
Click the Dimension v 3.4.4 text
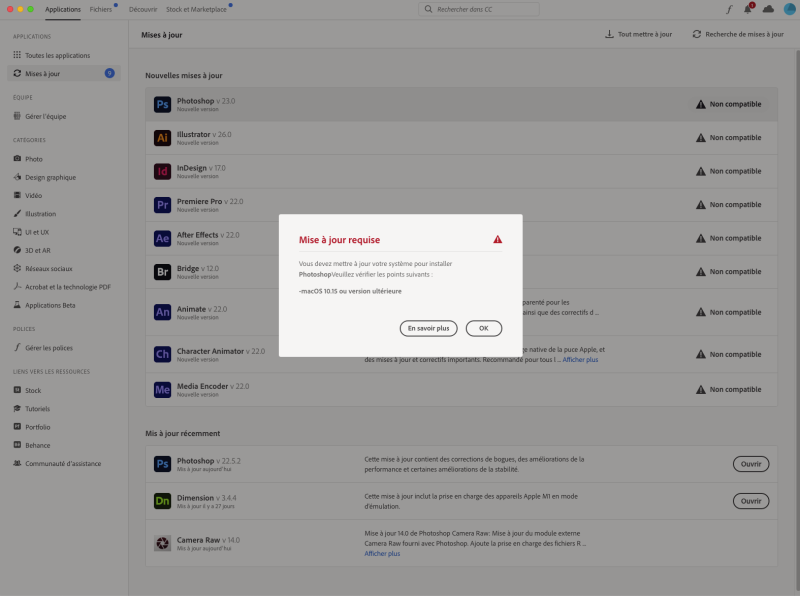206,498
